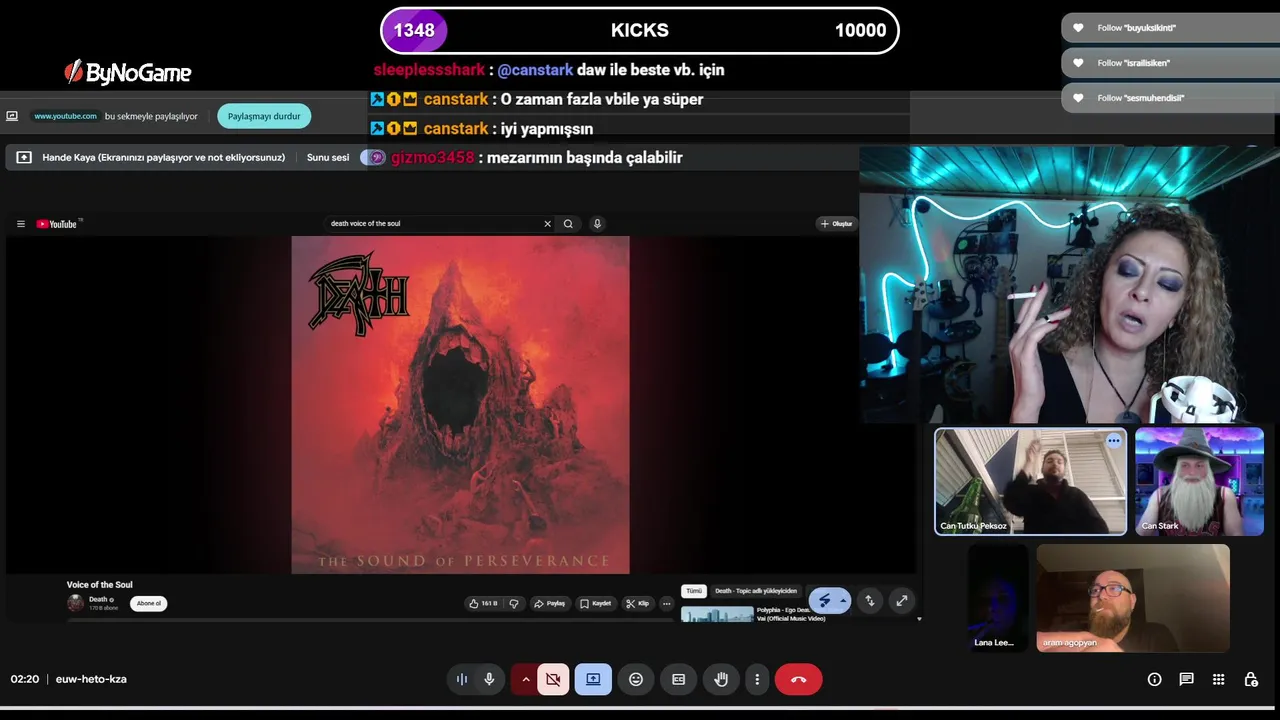Open the meeting chat panel
This screenshot has height=720, width=1280.
click(x=1186, y=679)
